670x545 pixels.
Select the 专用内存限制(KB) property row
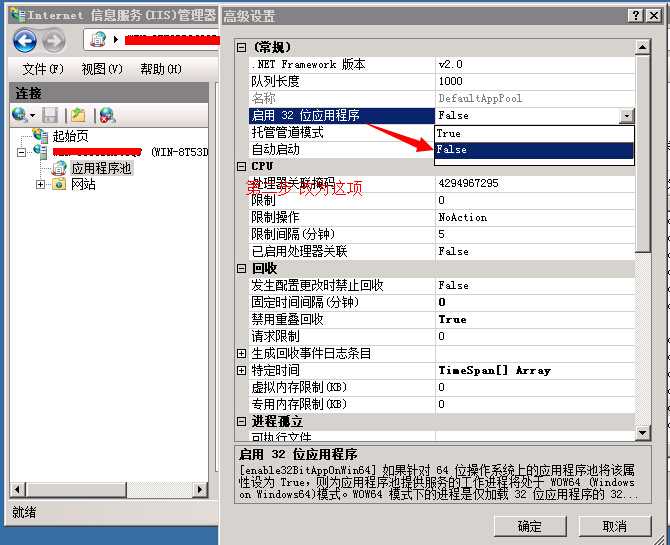(441, 404)
